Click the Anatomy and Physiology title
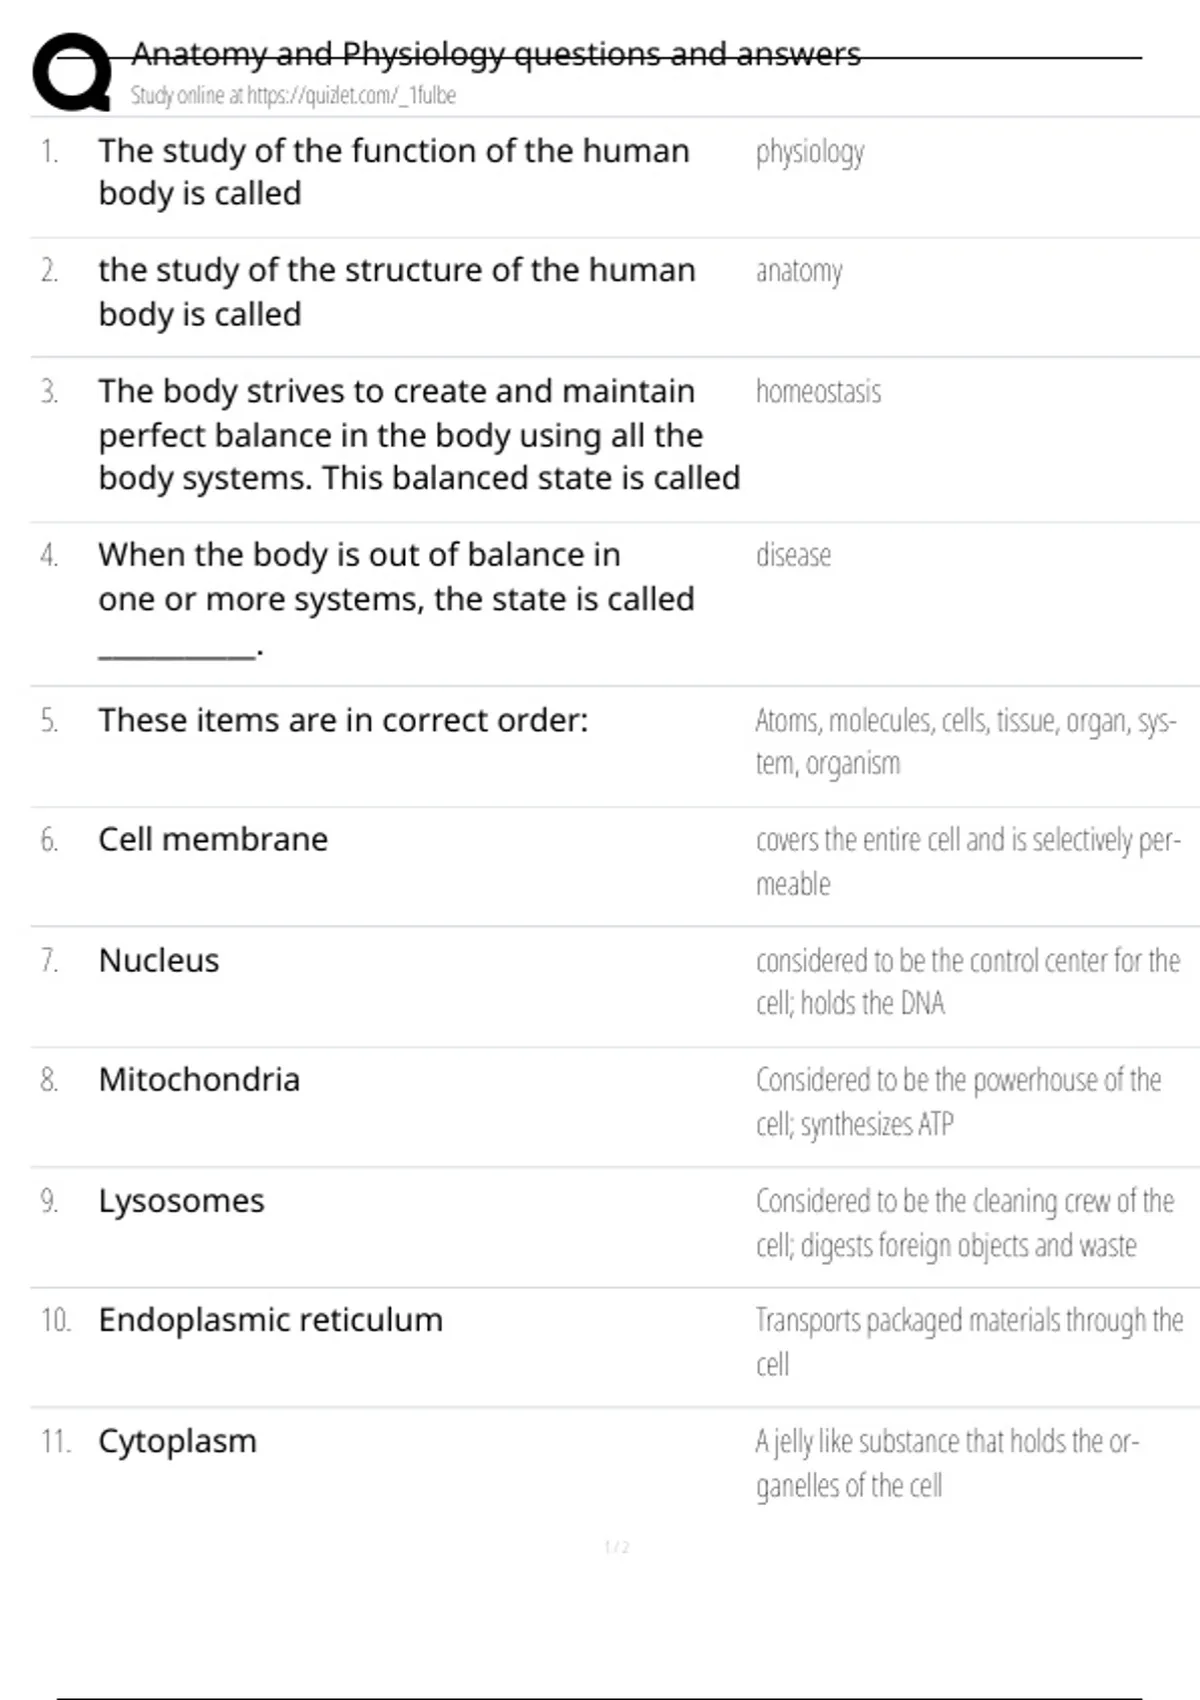 (496, 54)
